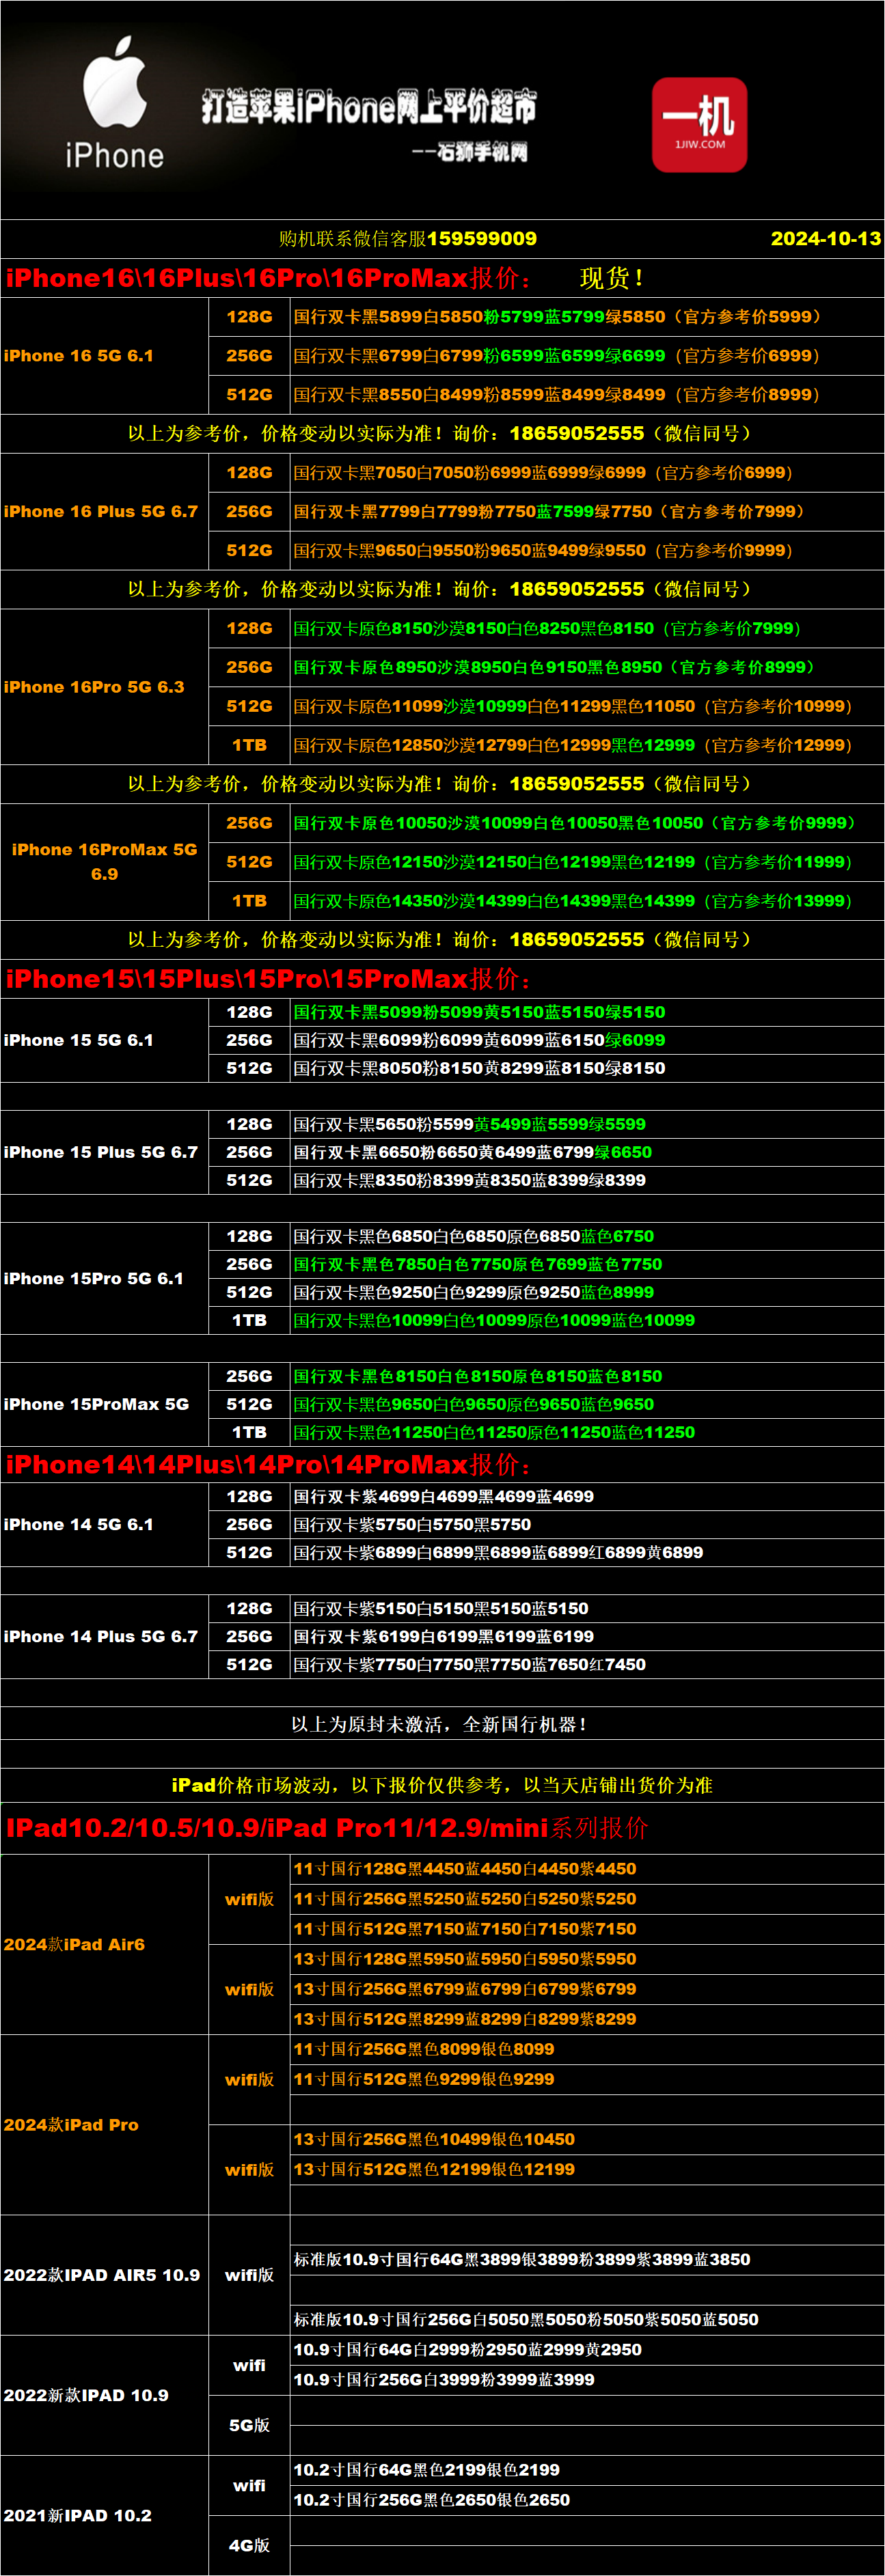Click iPhone 15Pro 256G row 黑色7850
The width and height of the screenshot is (885, 2576).
point(587,1265)
